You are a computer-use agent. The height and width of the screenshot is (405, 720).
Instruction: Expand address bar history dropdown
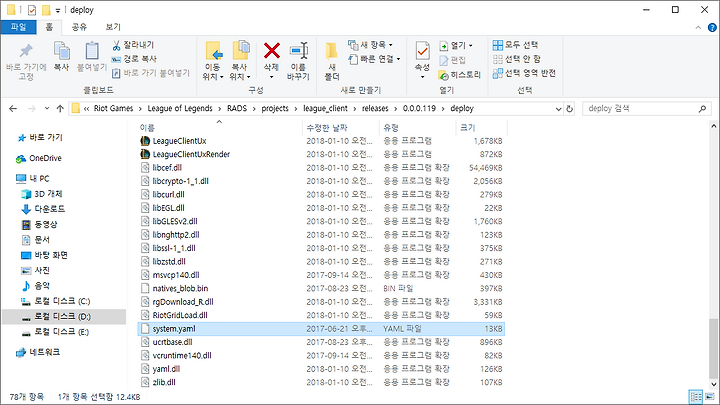558,109
